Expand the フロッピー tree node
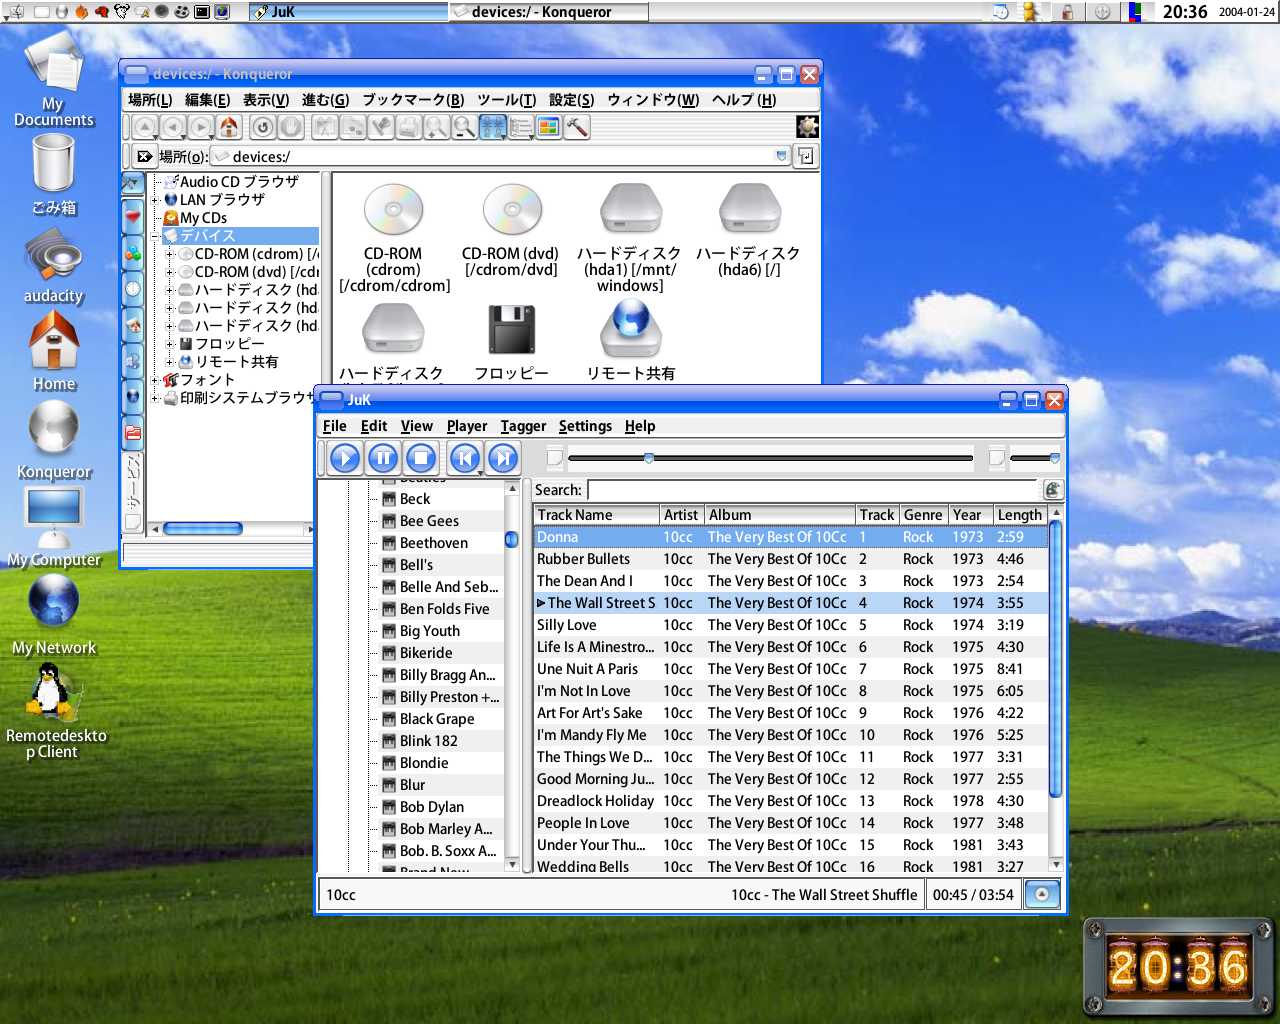This screenshot has width=1280, height=1024. (x=170, y=344)
